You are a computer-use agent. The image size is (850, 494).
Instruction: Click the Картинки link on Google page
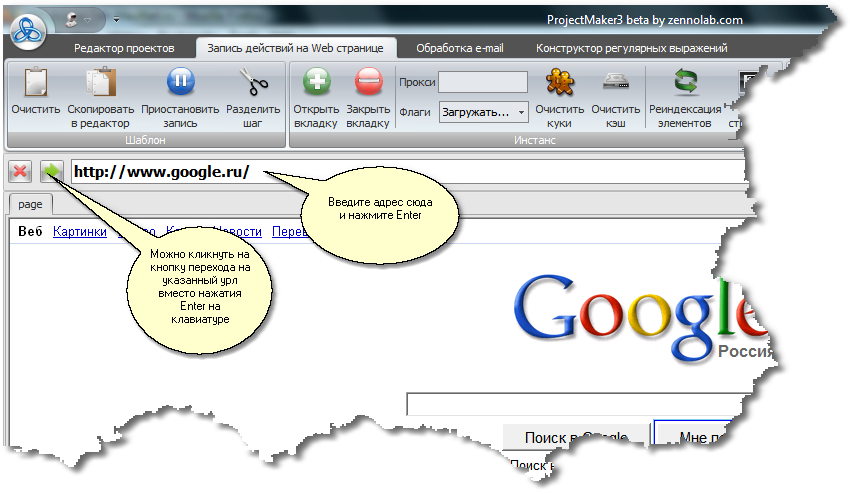click(x=80, y=232)
